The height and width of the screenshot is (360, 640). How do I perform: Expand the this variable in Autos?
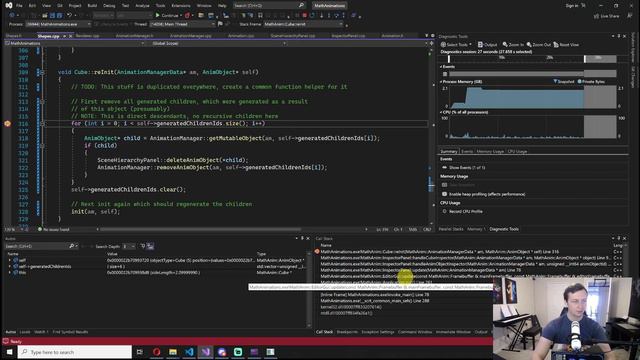pos(10,273)
